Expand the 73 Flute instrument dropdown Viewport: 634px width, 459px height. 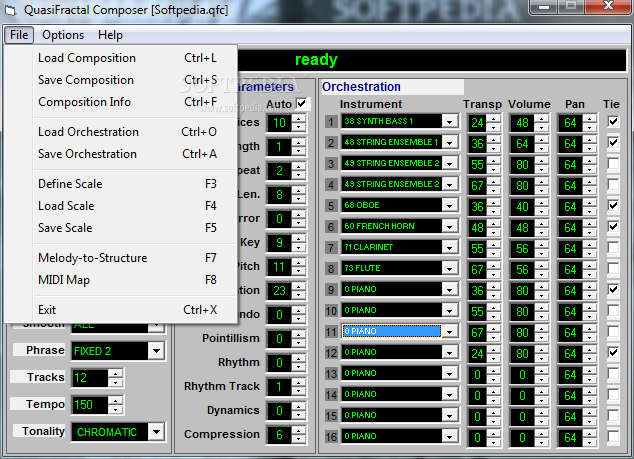coord(450,269)
